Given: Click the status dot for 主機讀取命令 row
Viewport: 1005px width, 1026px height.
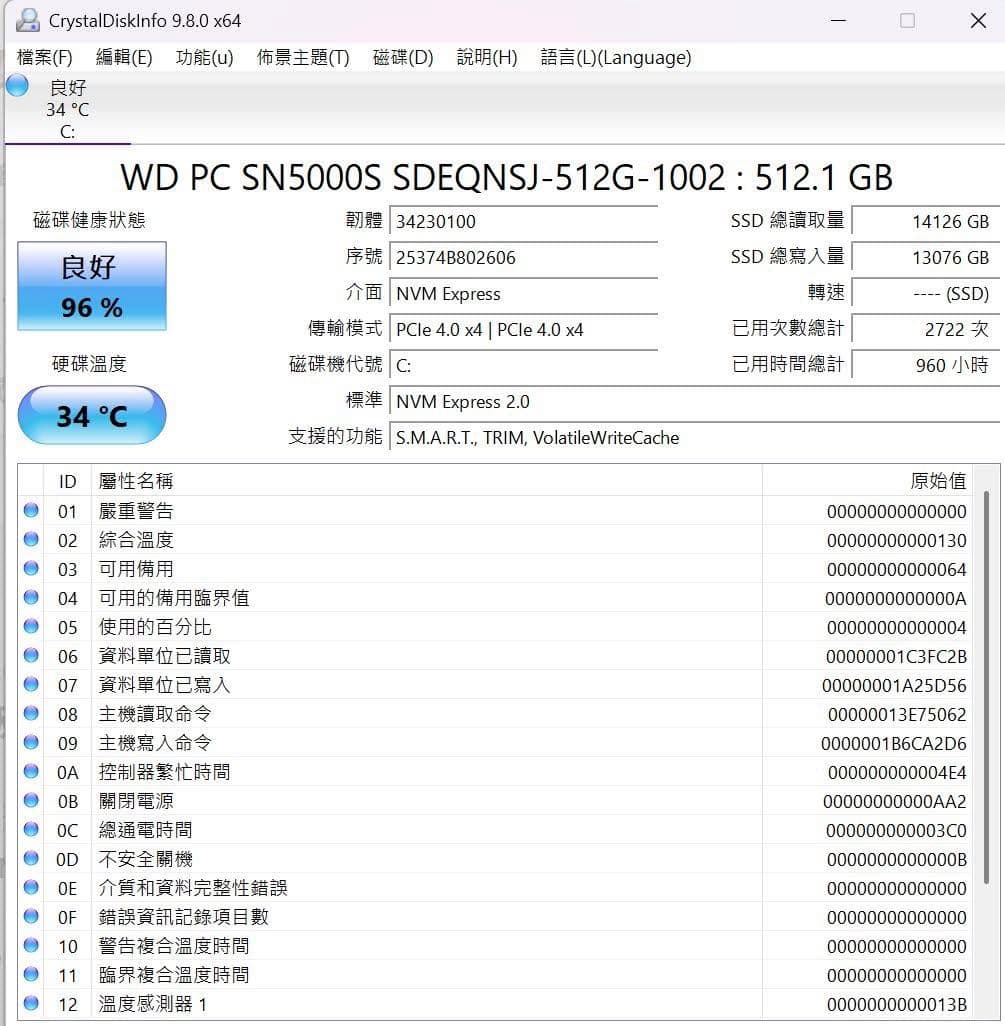Looking at the screenshot, I should [31, 713].
